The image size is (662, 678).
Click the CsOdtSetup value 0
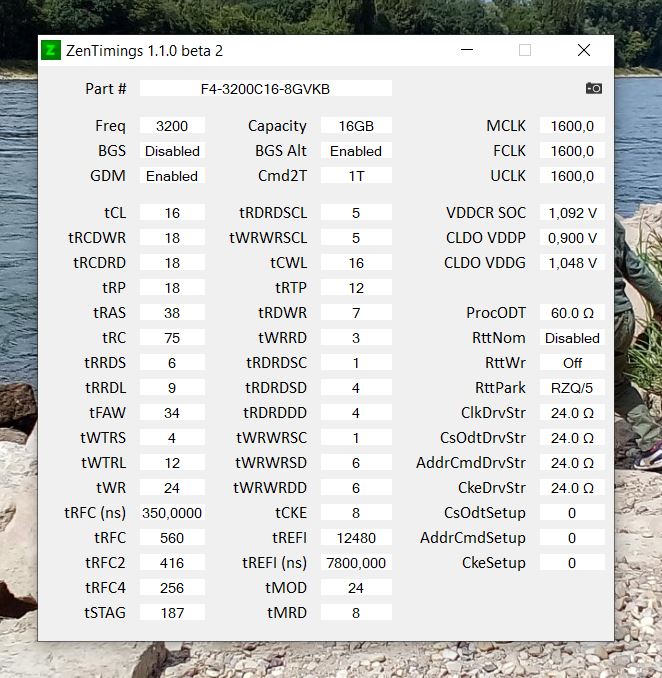coord(572,513)
